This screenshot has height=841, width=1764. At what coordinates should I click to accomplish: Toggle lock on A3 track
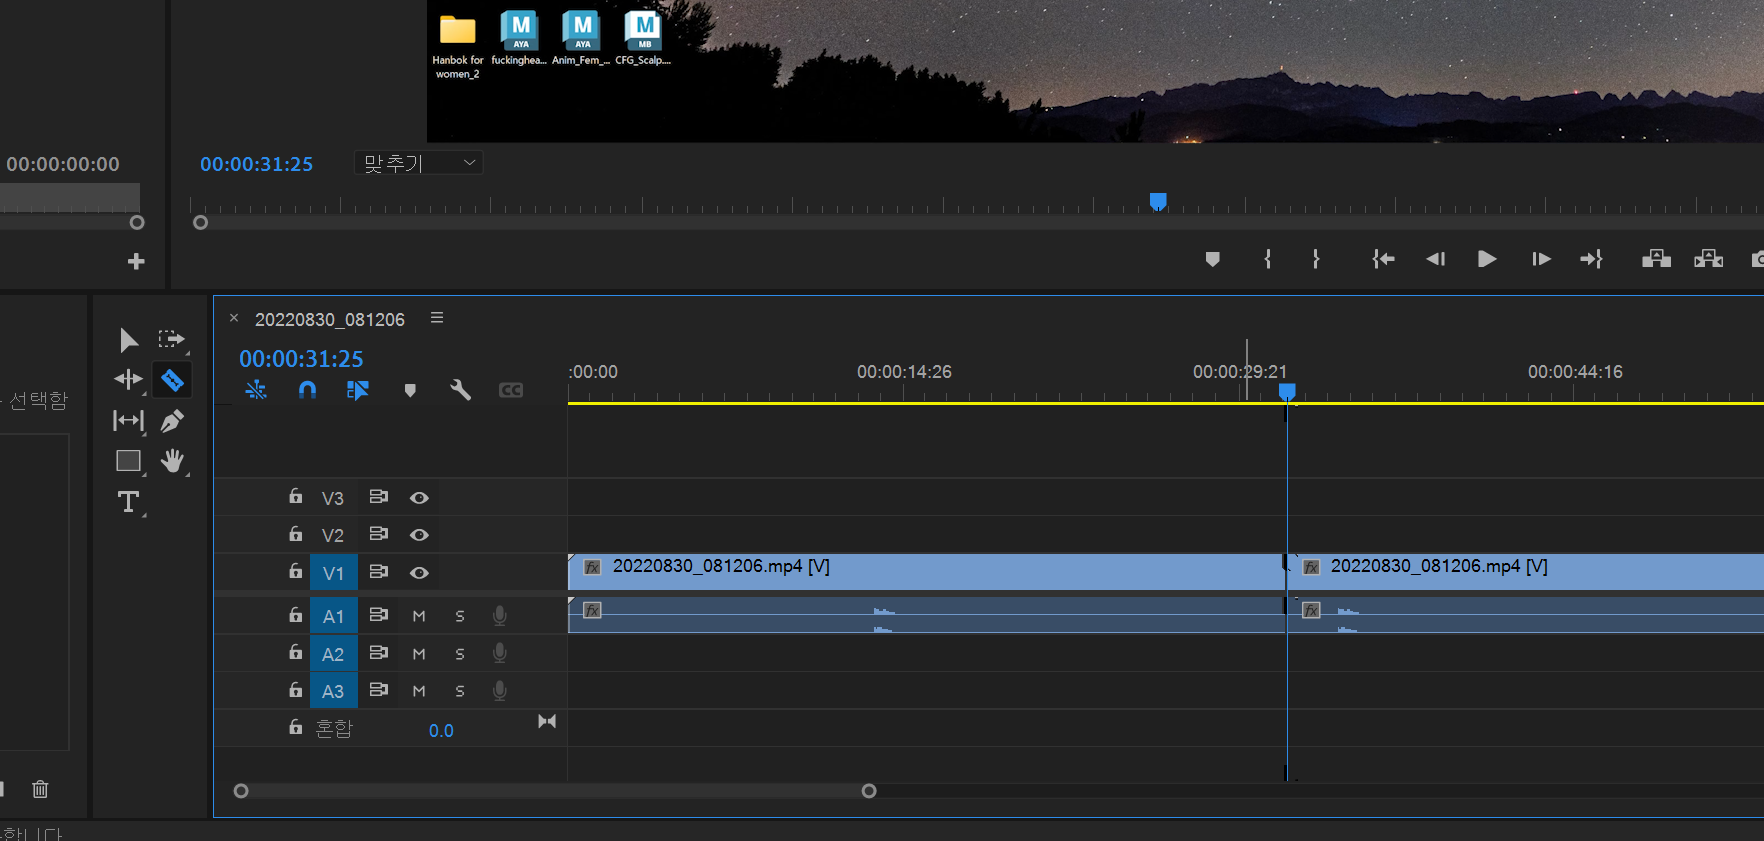[295, 689]
